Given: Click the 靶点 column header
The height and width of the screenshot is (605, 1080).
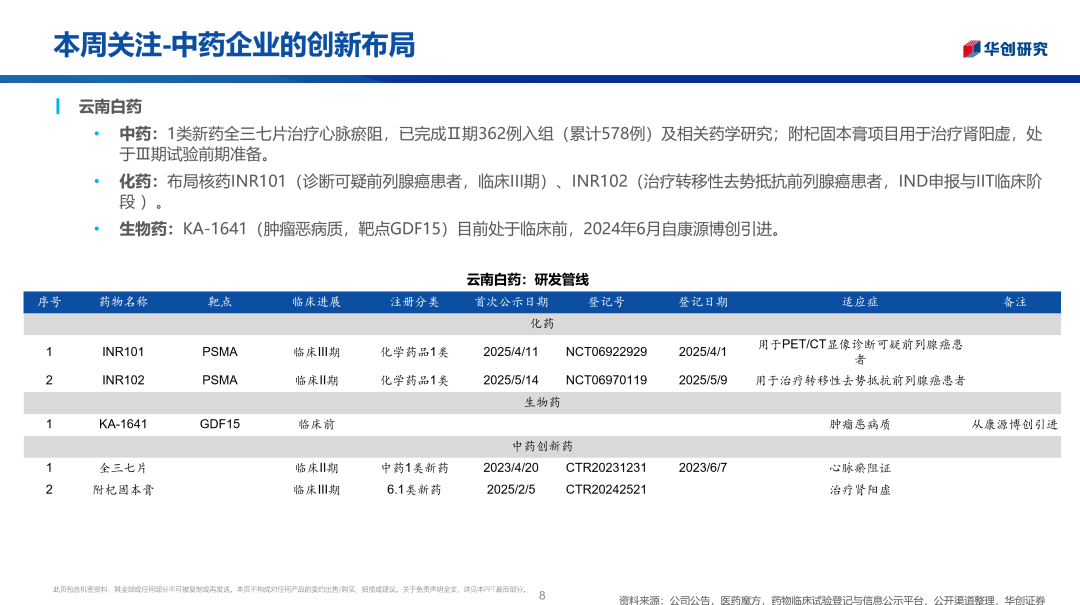Looking at the screenshot, I should click(x=220, y=302).
